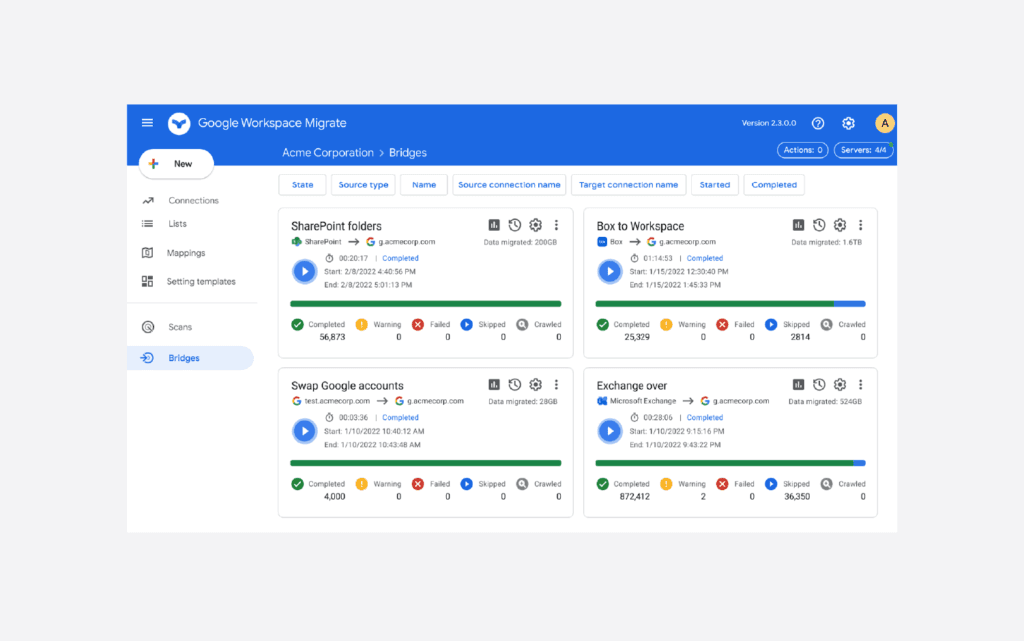The height and width of the screenshot is (641, 1024).
Task: Open report chart icon for SharePoint folders
Action: coord(494,225)
